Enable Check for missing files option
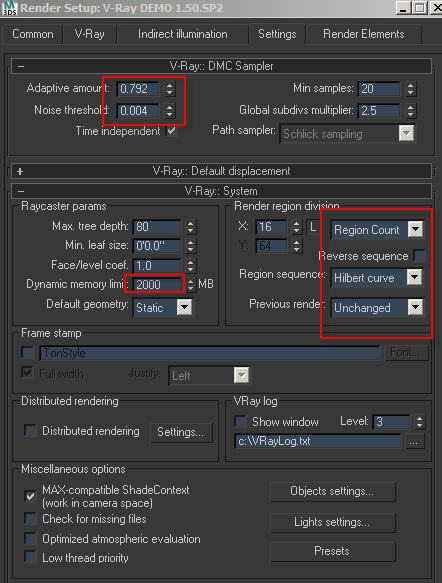442x583 pixels. click(30, 518)
